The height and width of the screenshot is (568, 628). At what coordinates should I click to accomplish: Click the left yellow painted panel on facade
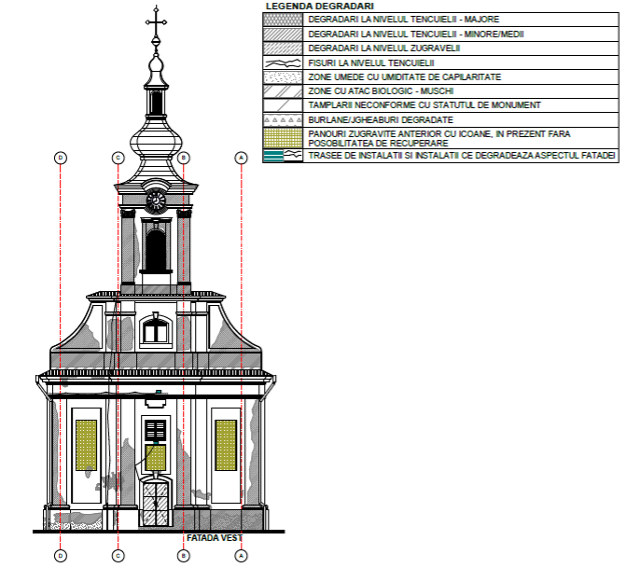pos(86,446)
